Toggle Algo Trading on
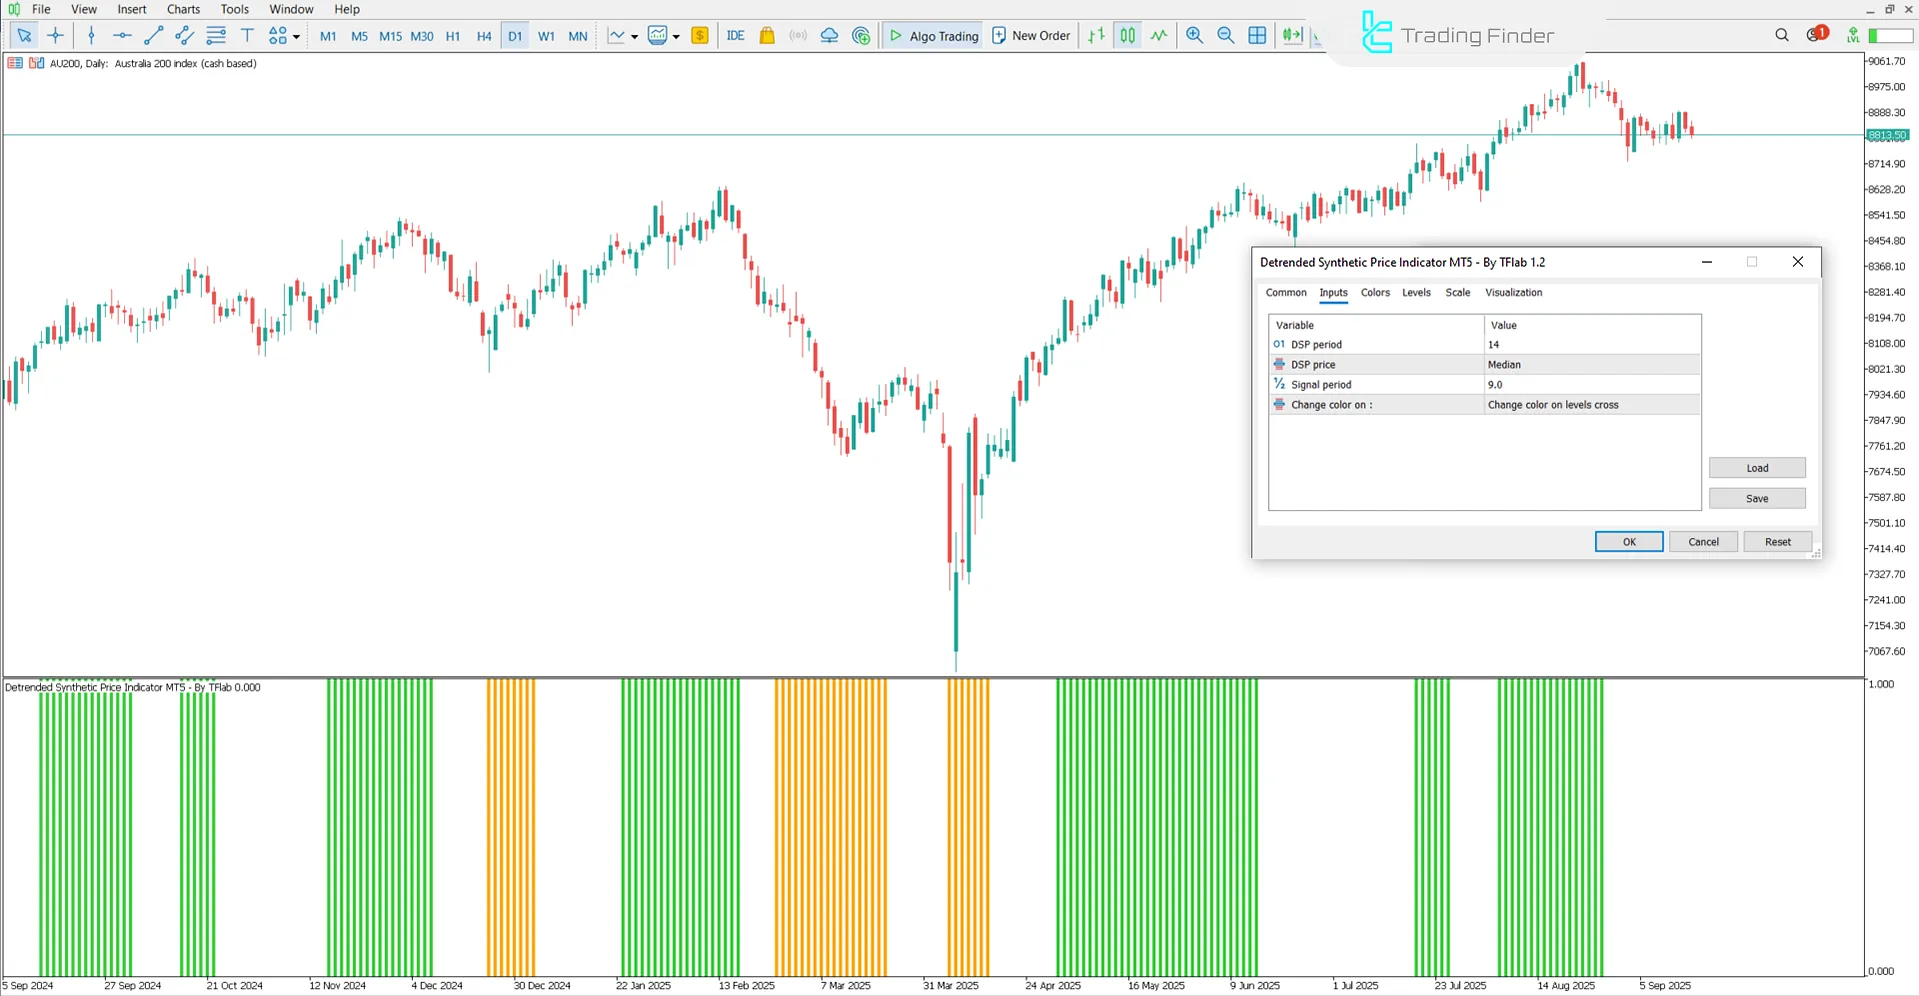1919x996 pixels. [932, 35]
